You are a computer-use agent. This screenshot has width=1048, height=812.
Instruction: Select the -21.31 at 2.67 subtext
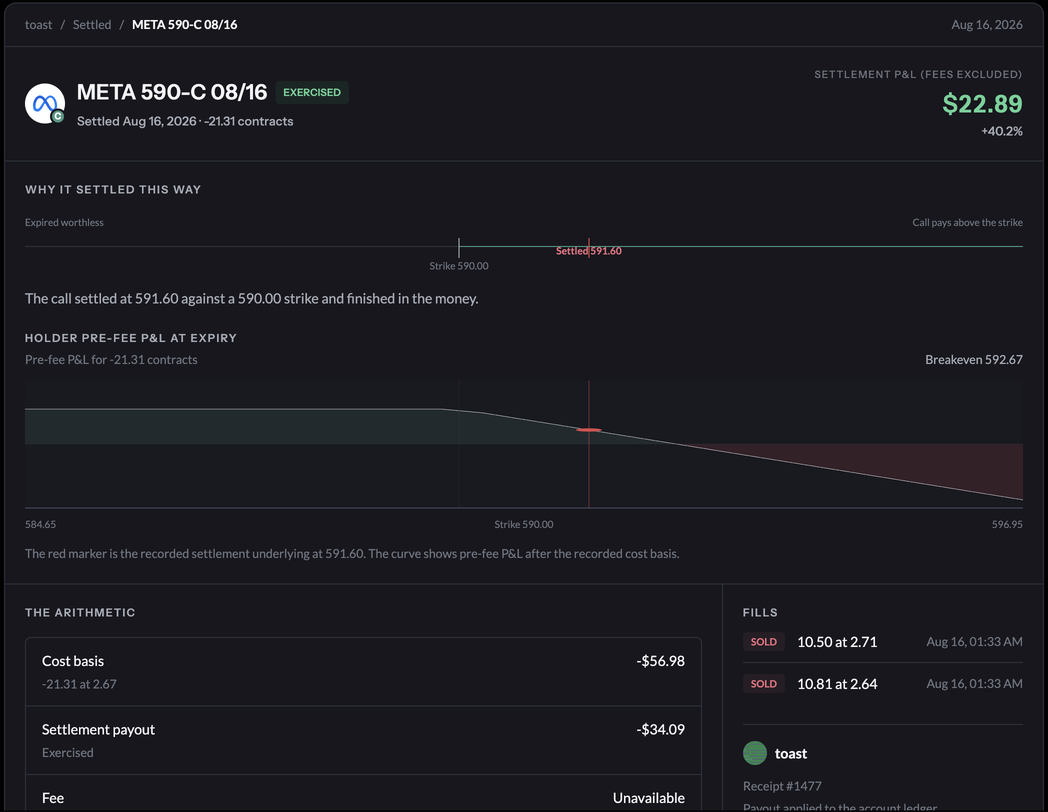[x=79, y=684]
